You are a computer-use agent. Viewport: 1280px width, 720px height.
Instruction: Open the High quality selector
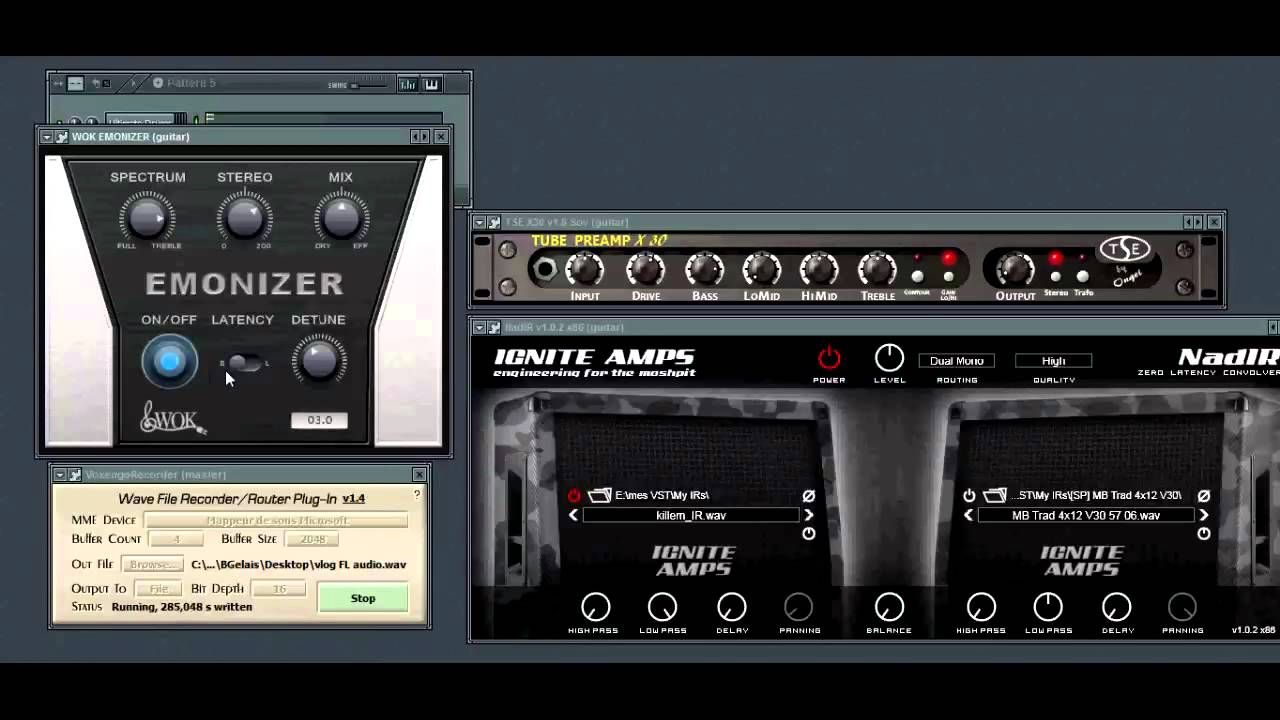click(x=1053, y=361)
